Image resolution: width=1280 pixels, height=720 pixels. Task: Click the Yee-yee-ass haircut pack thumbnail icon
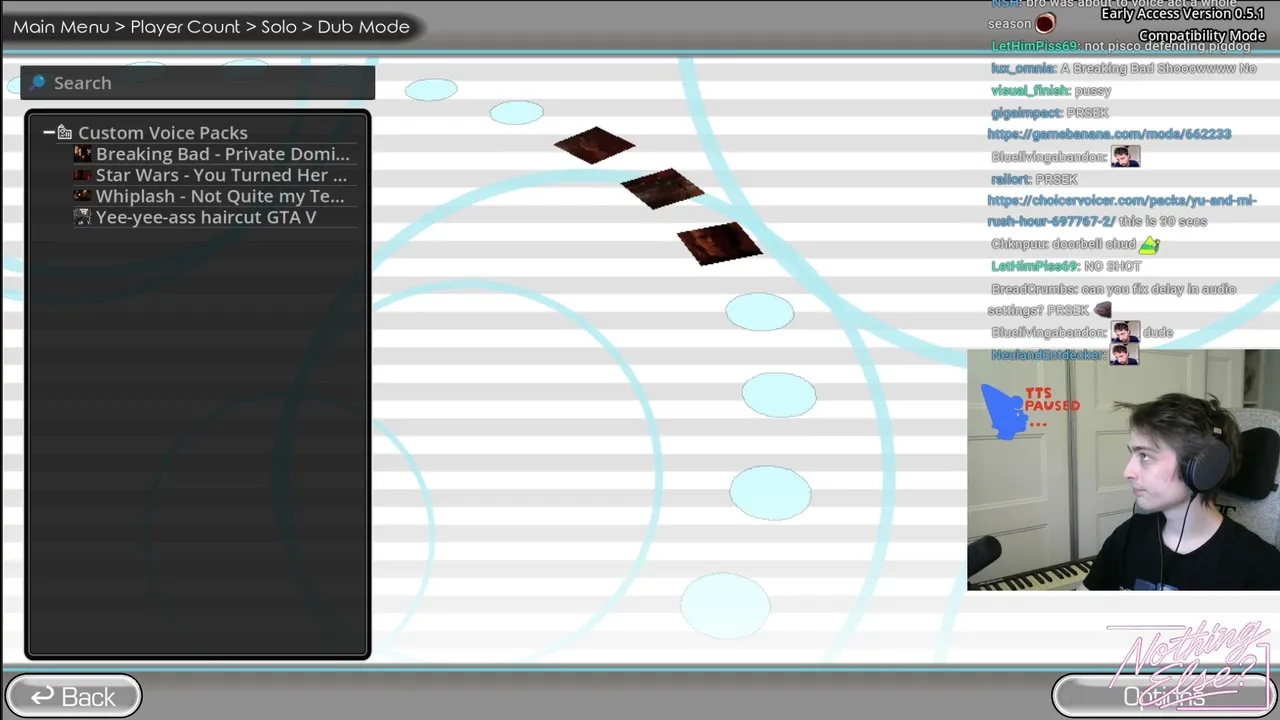(x=82, y=217)
